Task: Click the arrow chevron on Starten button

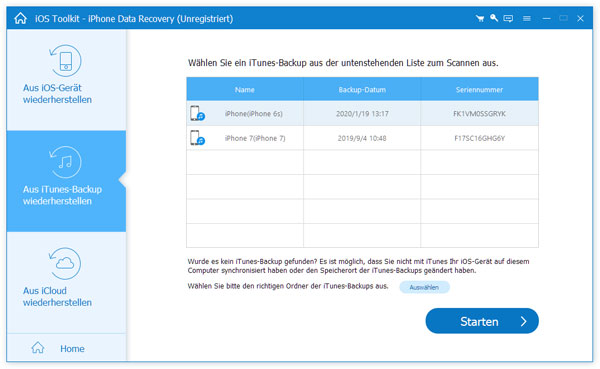Action: coord(523,322)
